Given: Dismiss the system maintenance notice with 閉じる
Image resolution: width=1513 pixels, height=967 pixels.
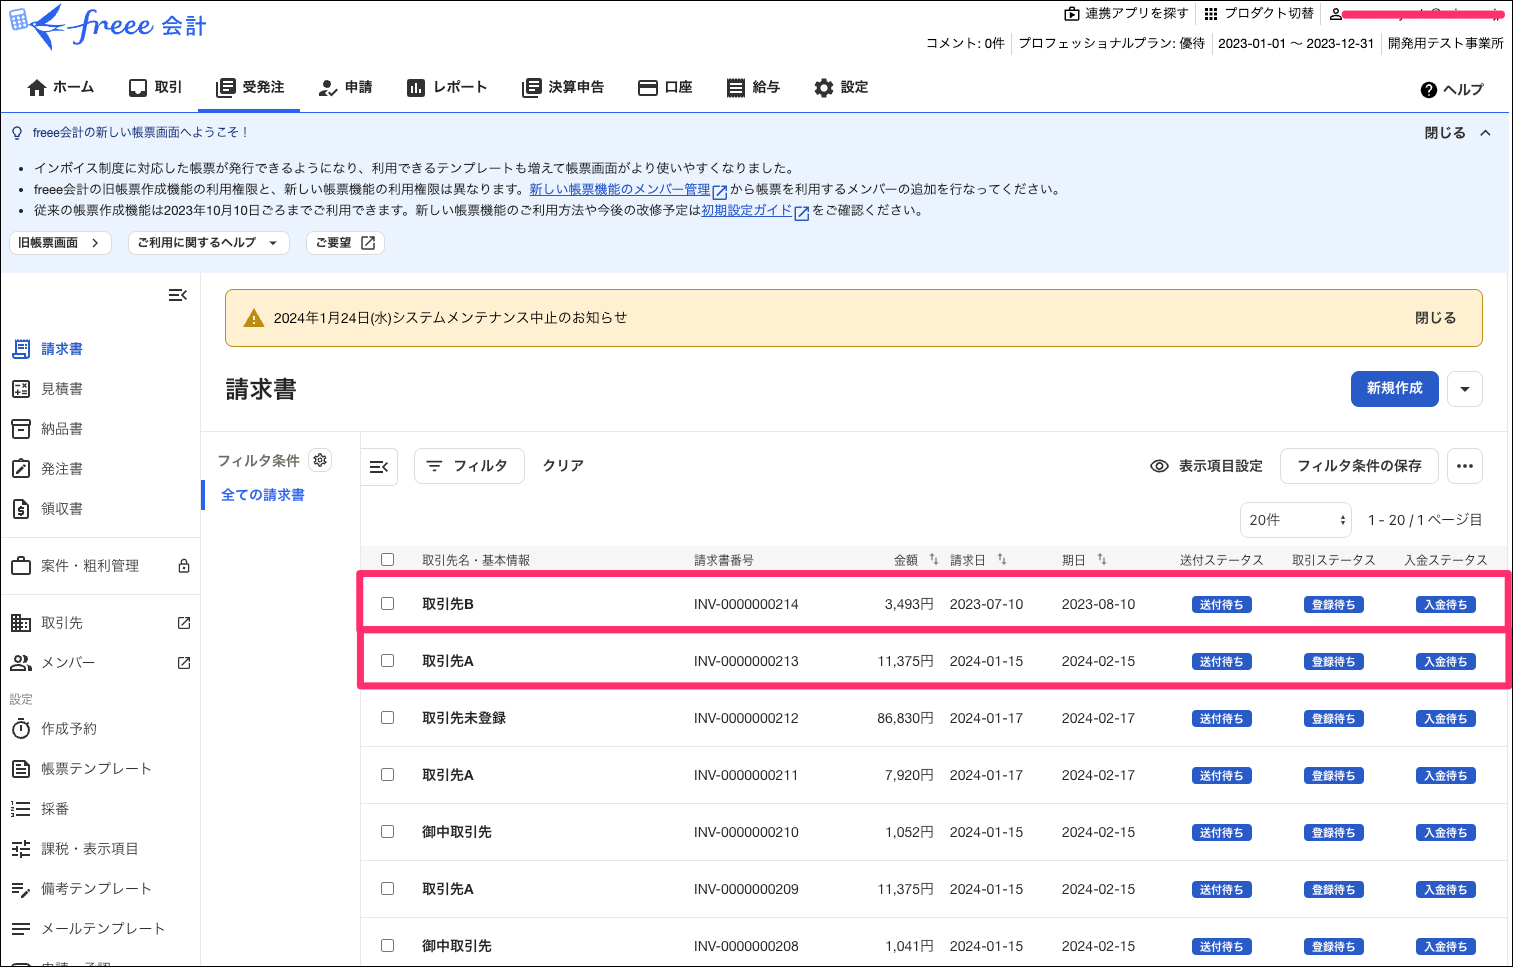Looking at the screenshot, I should point(1437,317).
